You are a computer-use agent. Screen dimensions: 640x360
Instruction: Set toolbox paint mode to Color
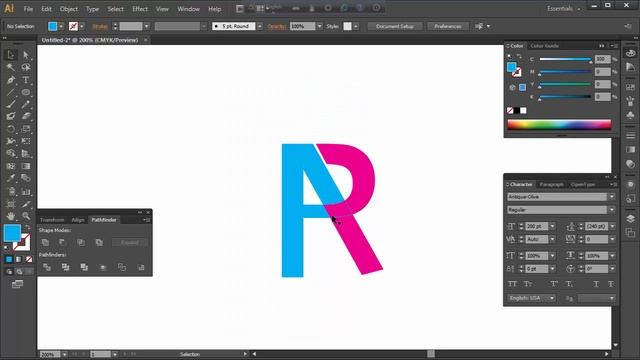coord(9,259)
